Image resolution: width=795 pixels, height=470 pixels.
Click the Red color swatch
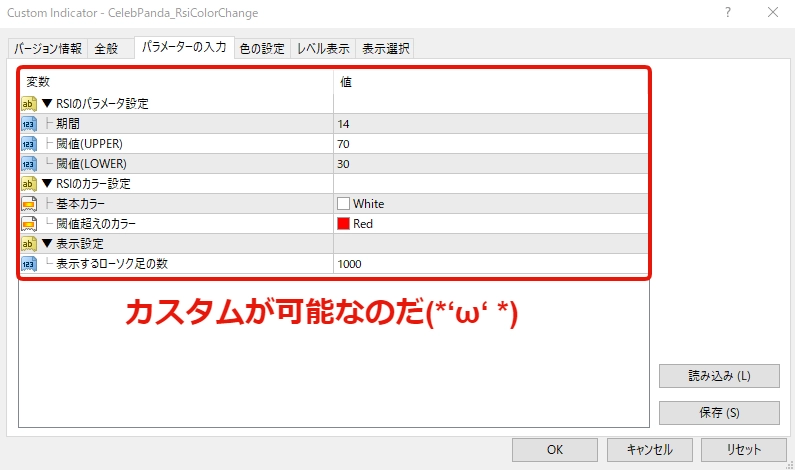pos(343,224)
